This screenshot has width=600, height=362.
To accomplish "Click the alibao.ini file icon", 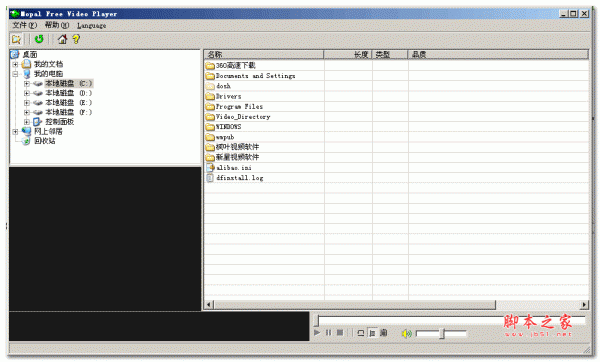I will click(x=210, y=167).
